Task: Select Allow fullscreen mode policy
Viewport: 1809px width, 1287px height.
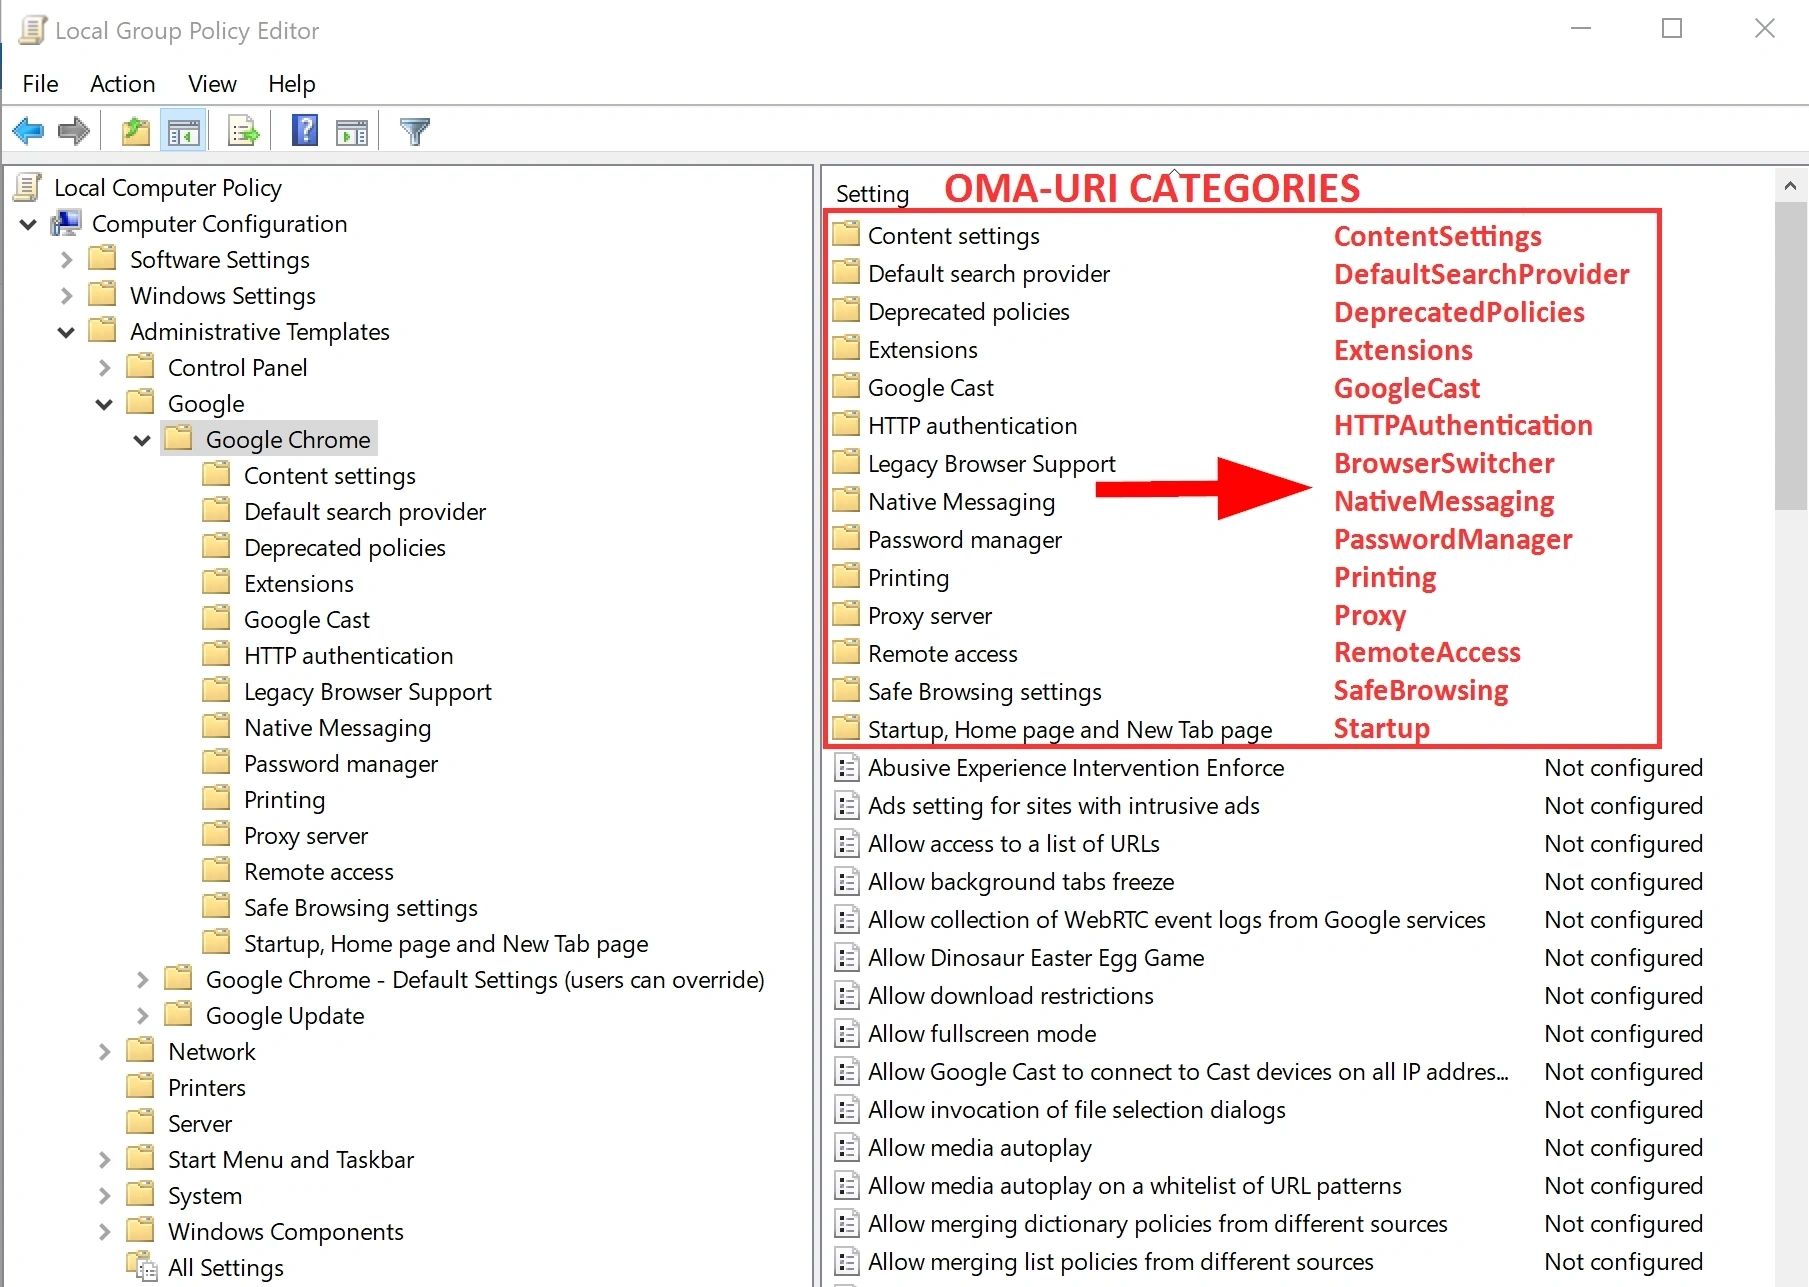Action: 981,1034
